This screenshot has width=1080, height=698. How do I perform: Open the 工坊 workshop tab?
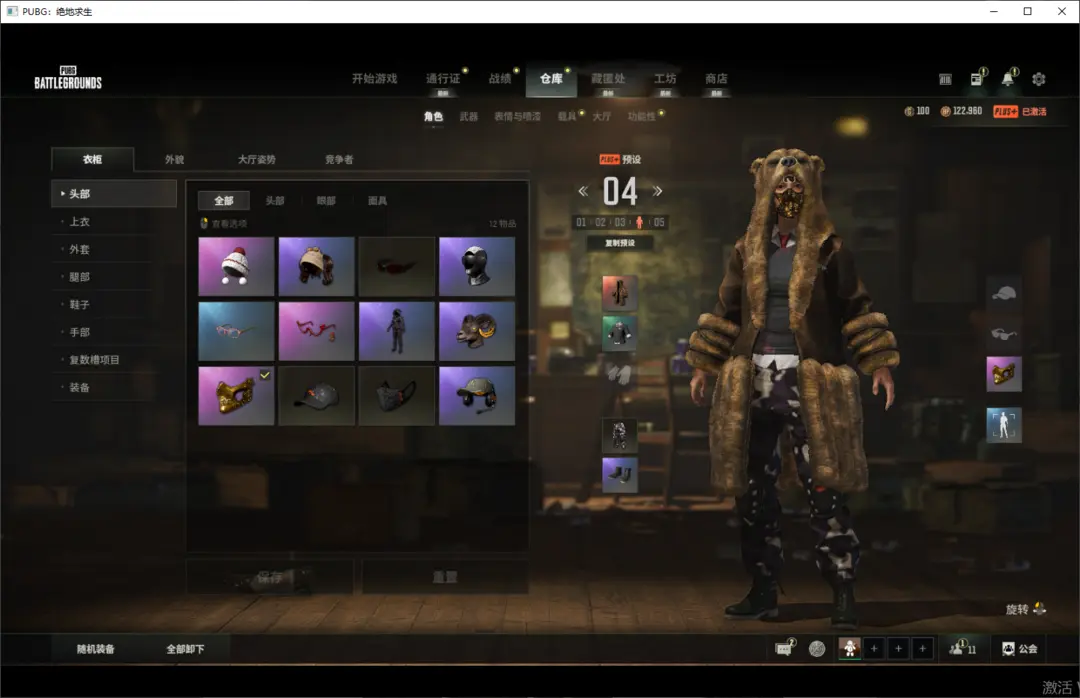(665, 79)
